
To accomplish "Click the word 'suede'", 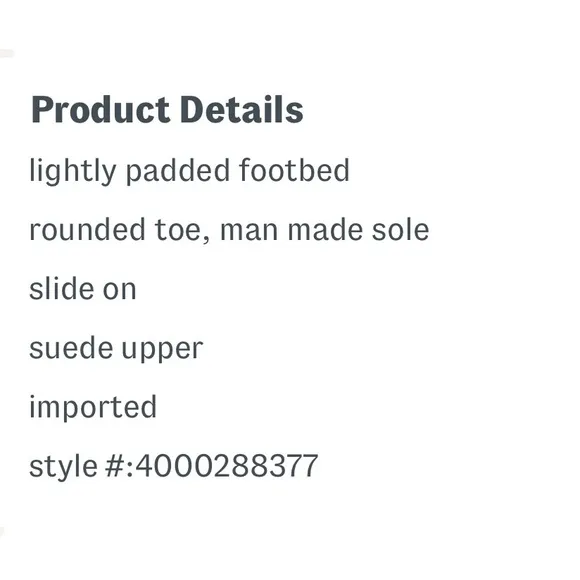I will pyautogui.click(x=71, y=348).
